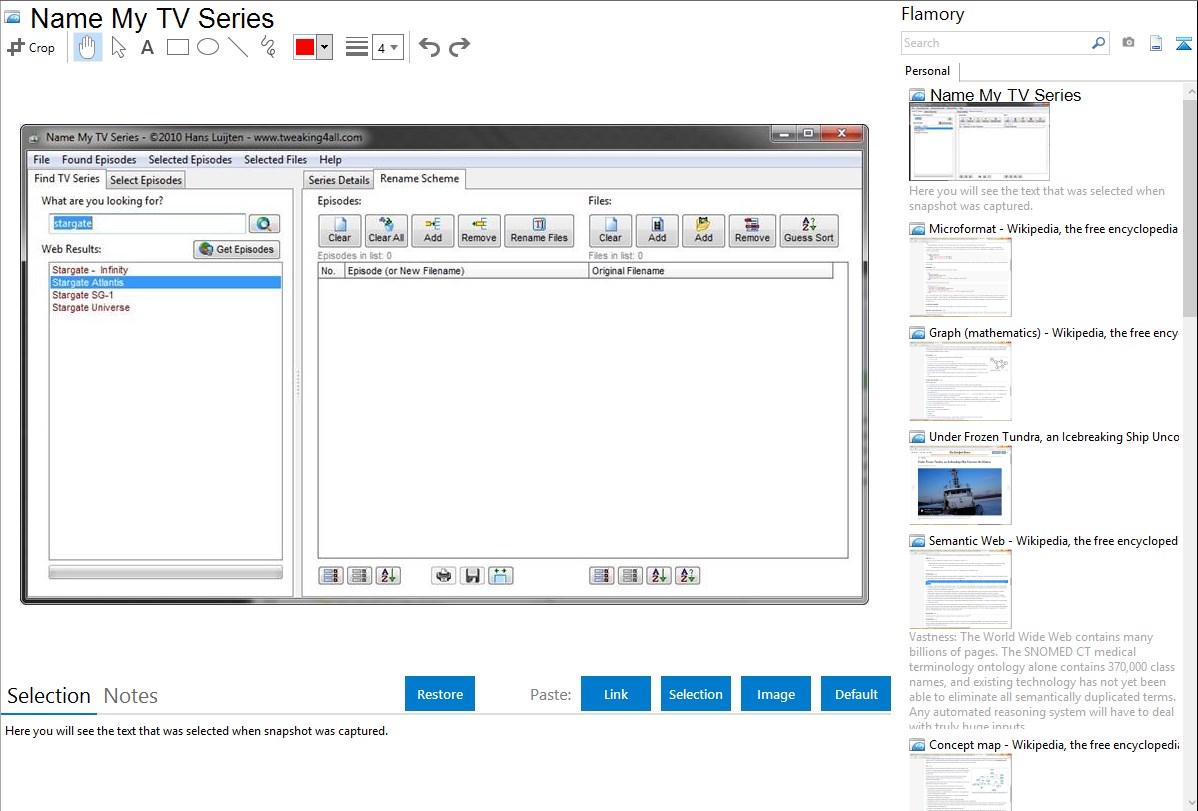The width and height of the screenshot is (1198, 811).
Task: Pick the freehand squiggle tool
Action: point(268,47)
